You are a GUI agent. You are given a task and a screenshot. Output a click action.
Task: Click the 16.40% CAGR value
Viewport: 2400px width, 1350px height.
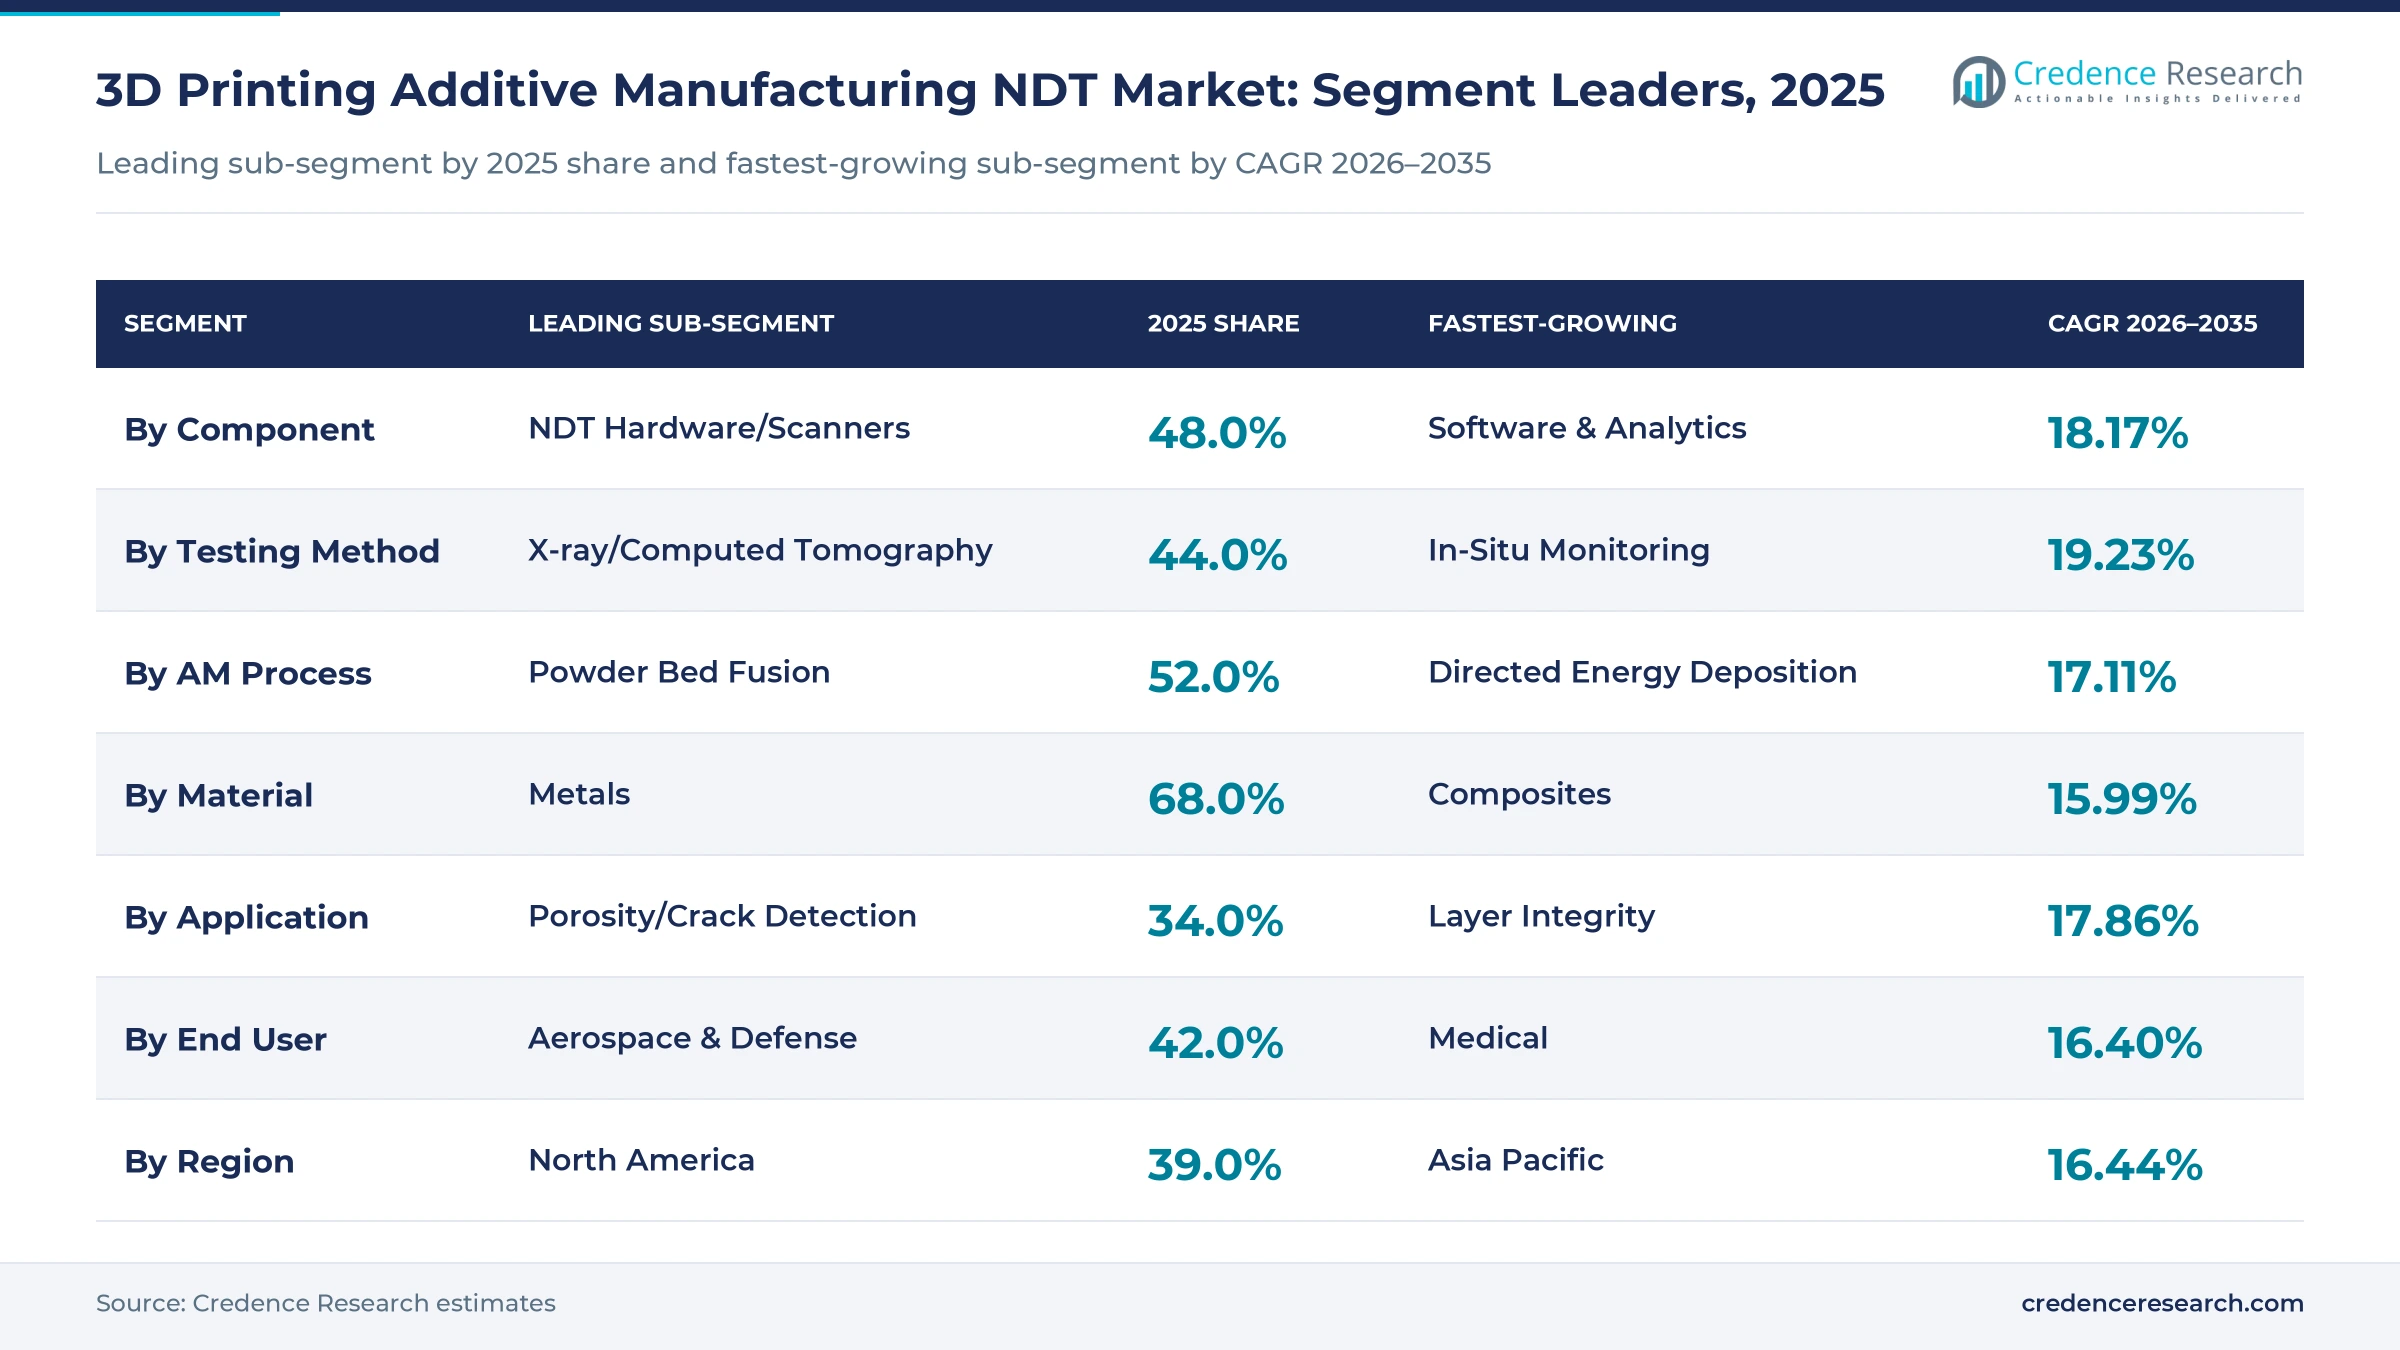(2124, 1043)
